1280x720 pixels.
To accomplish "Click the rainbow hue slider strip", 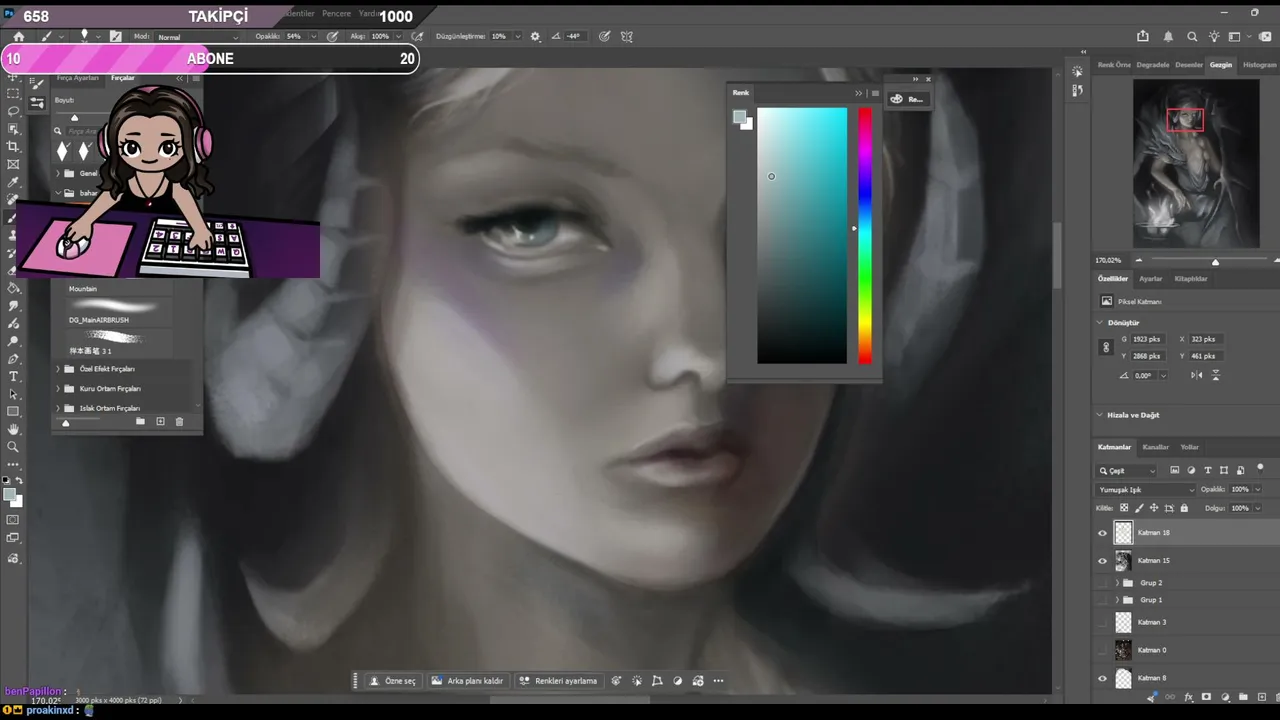I will coord(864,235).
